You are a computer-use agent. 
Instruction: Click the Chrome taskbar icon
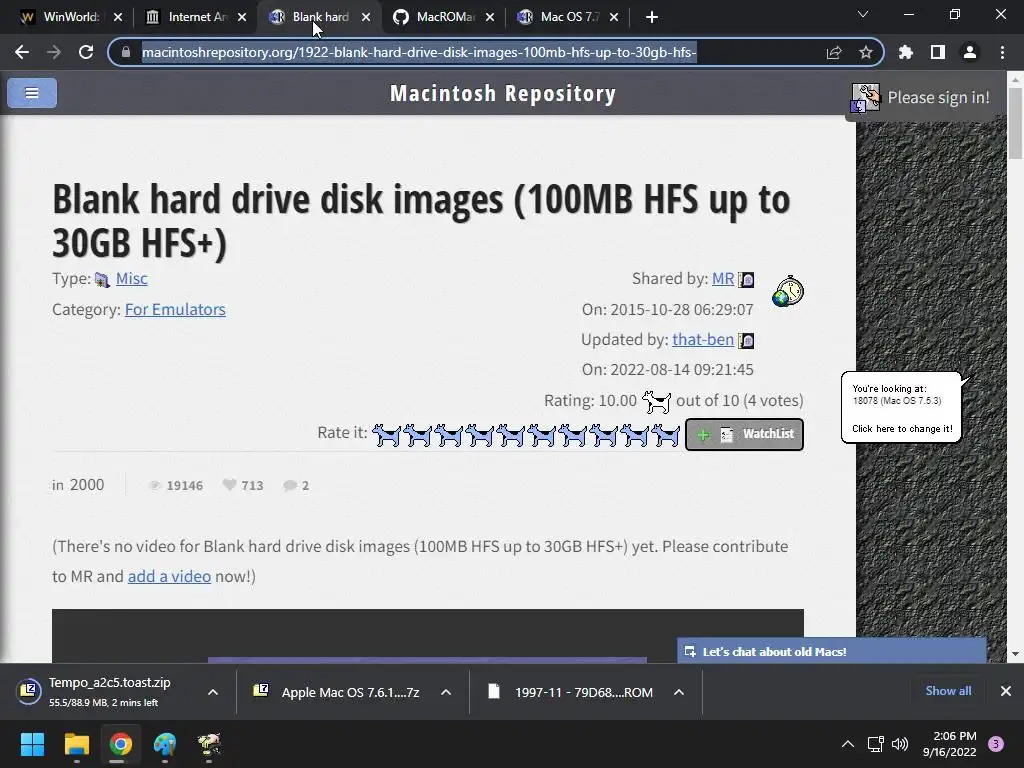coord(121,744)
